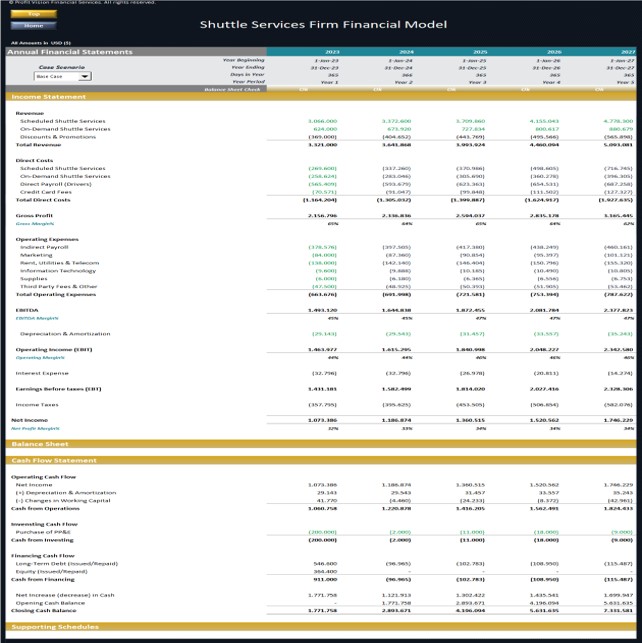
Task: Select the Year Ending row label
Action: point(248,67)
